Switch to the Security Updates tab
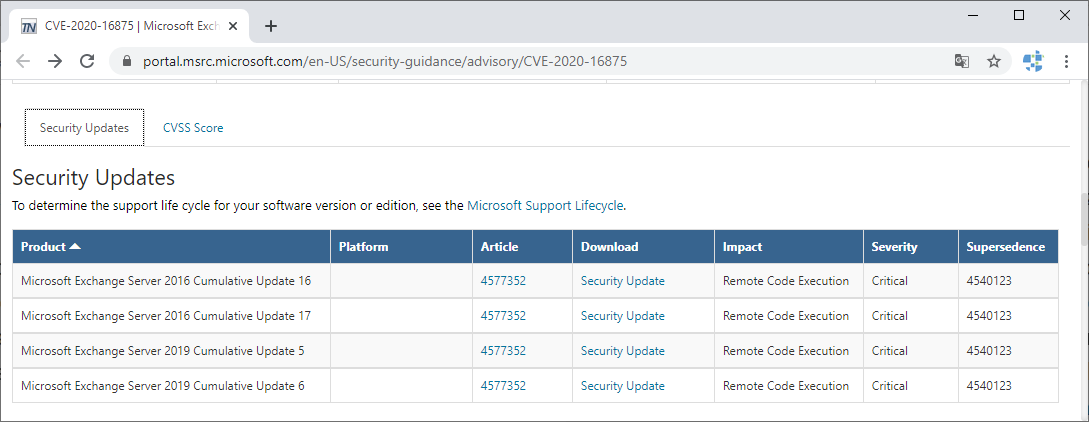 [84, 128]
